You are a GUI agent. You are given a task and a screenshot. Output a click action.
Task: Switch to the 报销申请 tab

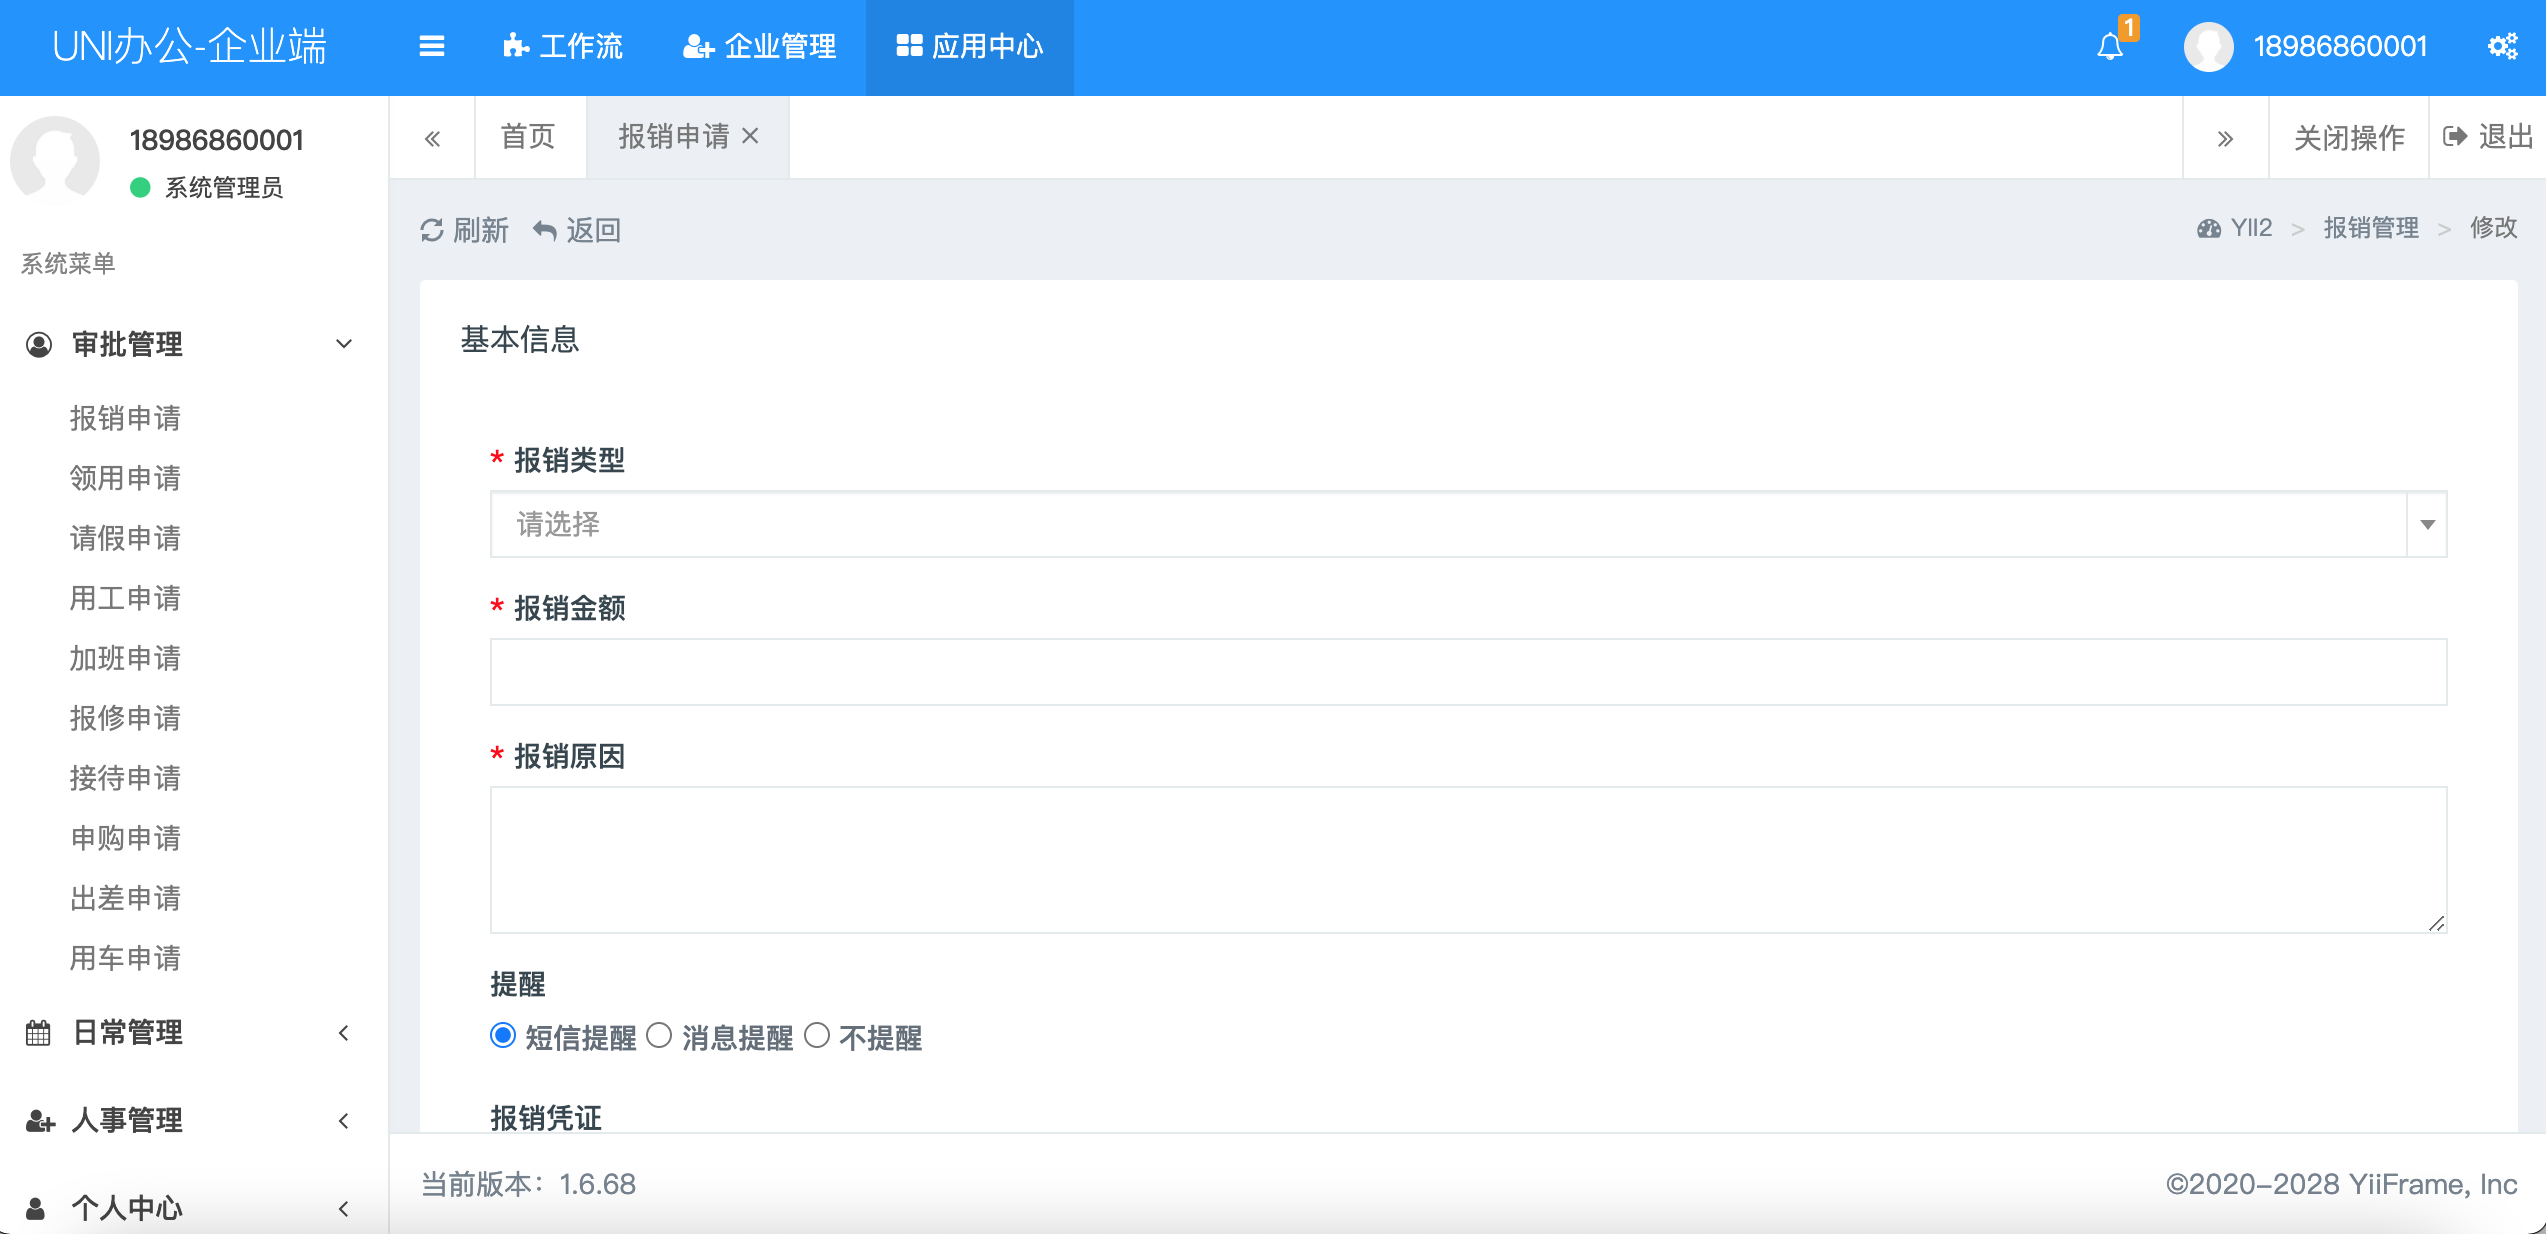(674, 137)
